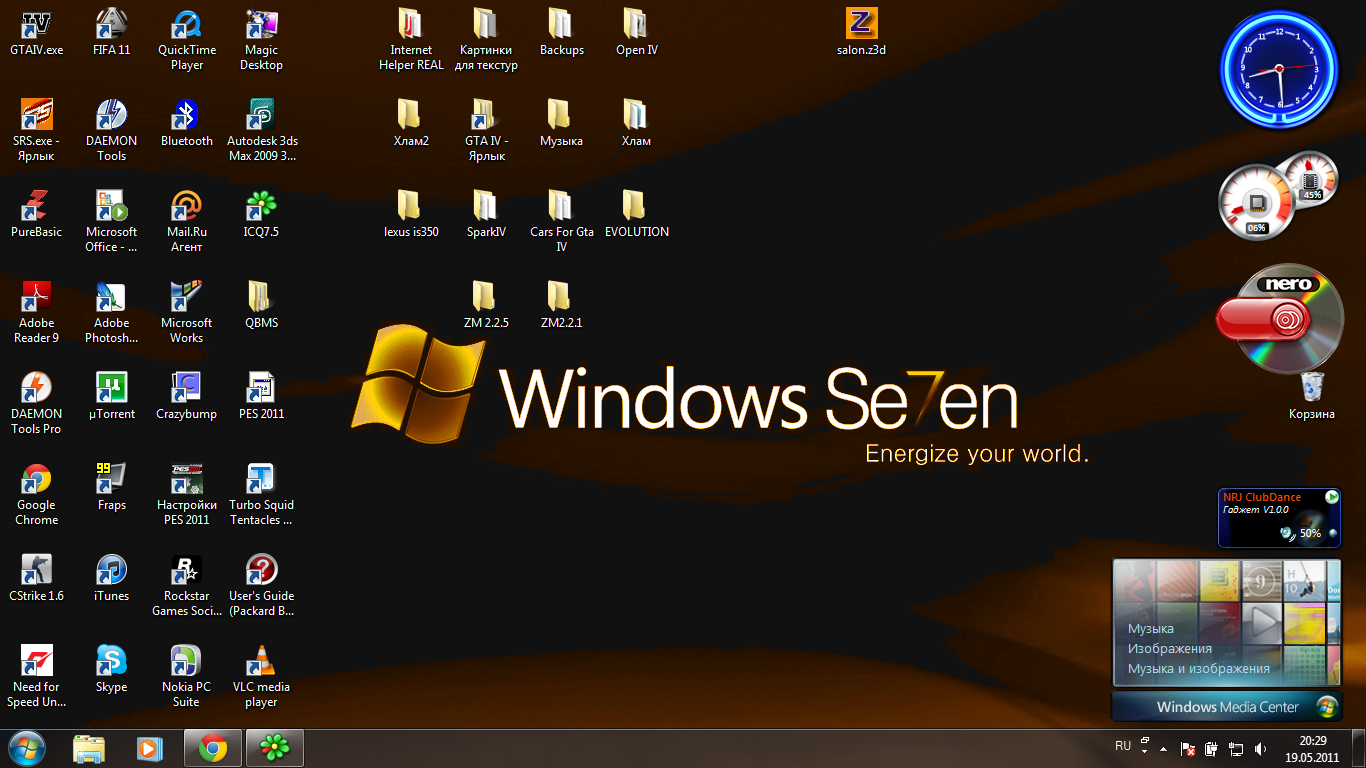The height and width of the screenshot is (768, 1366).
Task: Open Windows Explorer from the taskbar
Action: (x=89, y=748)
